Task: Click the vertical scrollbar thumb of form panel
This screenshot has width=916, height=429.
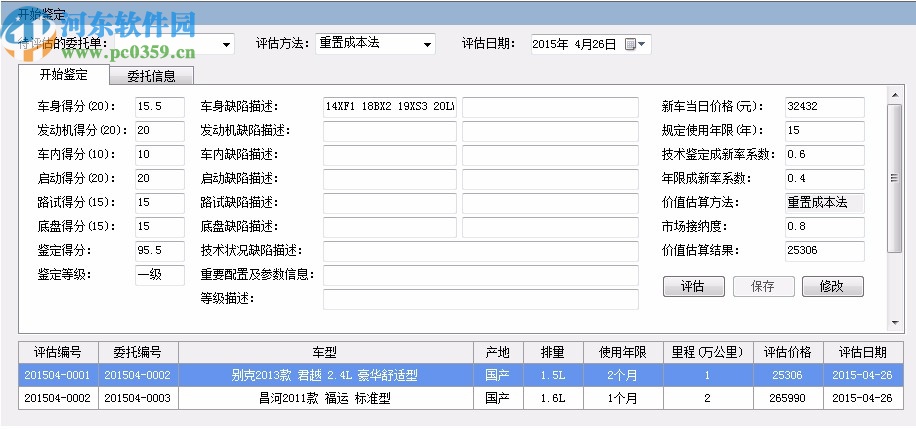Action: point(894,178)
